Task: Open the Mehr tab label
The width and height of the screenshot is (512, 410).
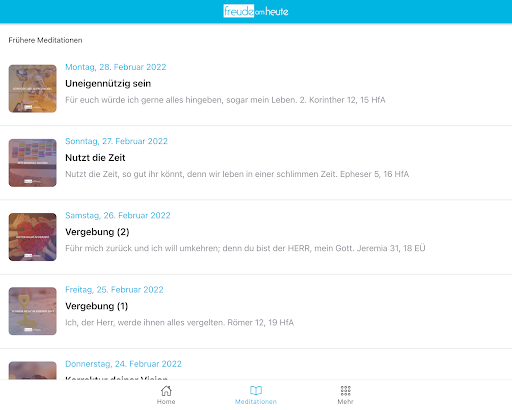Action: click(346, 402)
